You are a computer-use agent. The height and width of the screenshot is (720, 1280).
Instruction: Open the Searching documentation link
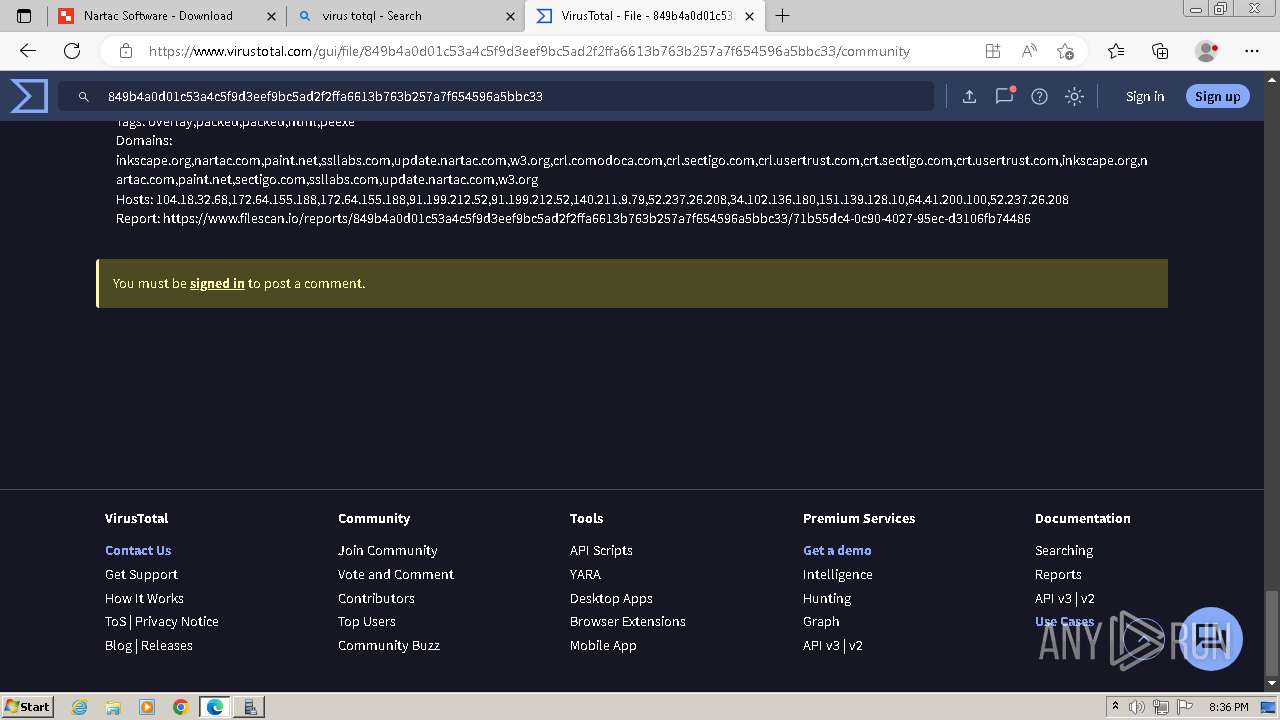[1064, 550]
